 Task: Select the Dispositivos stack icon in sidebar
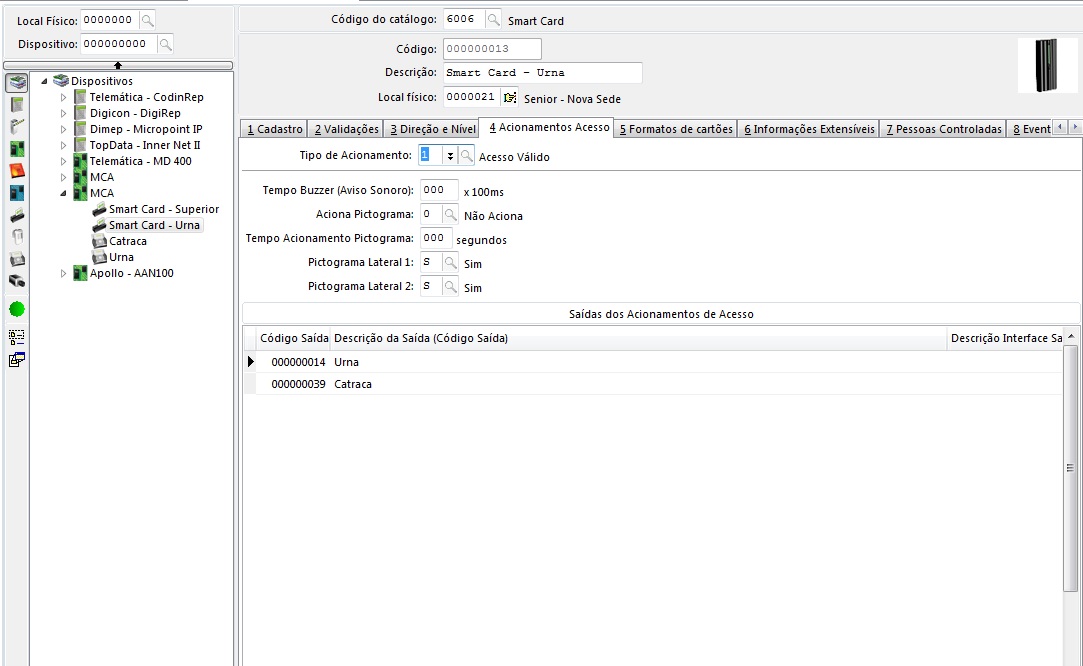click(x=17, y=82)
